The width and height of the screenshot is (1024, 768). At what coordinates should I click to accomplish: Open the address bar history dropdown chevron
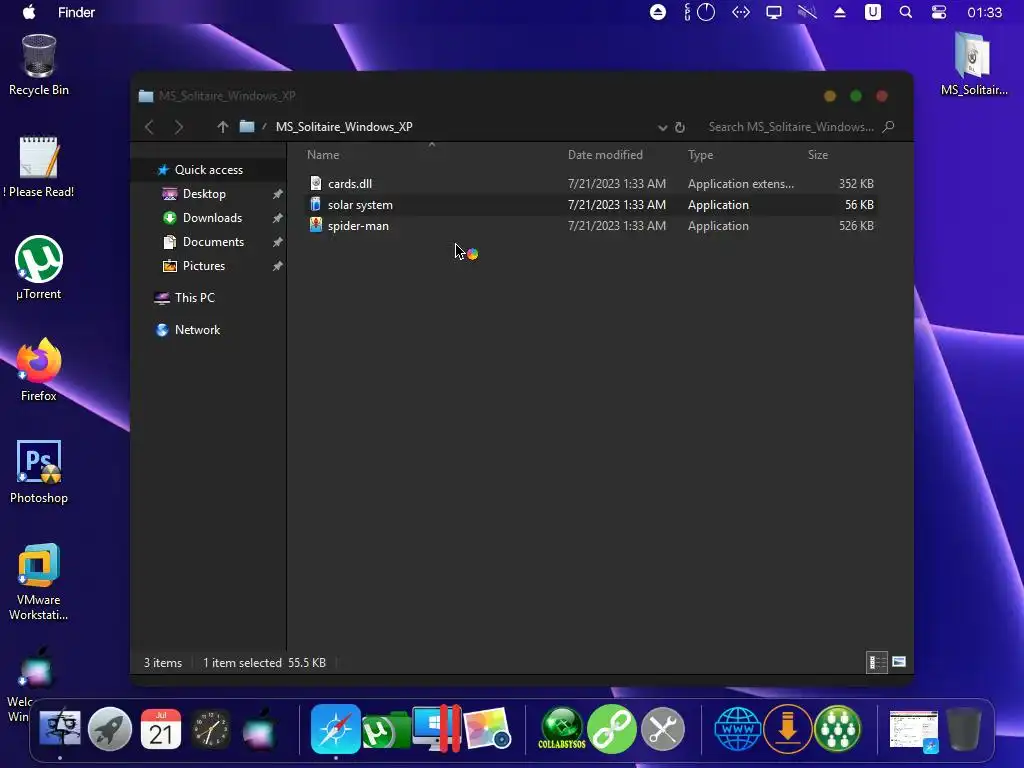point(662,127)
